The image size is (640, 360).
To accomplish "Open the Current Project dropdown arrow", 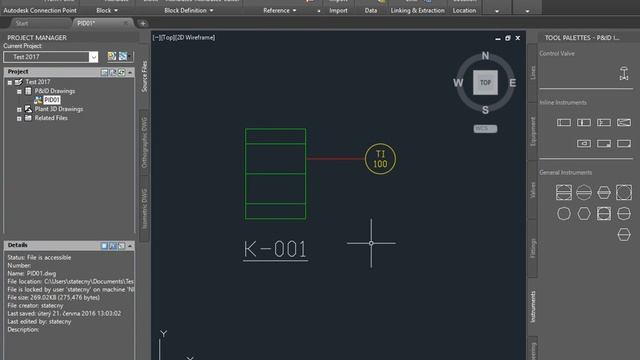I will pyautogui.click(x=93, y=57).
